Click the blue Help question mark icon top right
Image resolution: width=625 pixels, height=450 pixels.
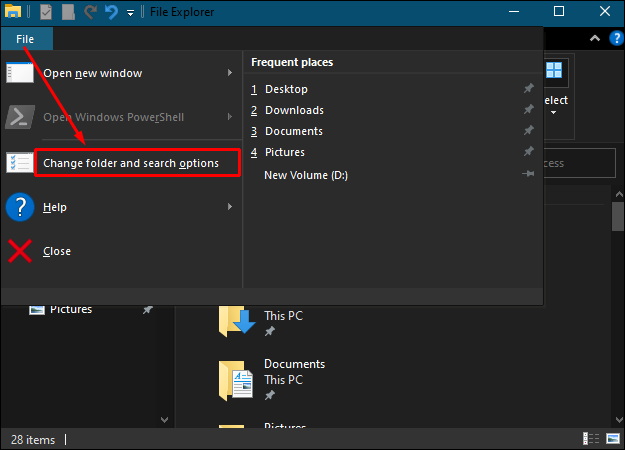616,38
